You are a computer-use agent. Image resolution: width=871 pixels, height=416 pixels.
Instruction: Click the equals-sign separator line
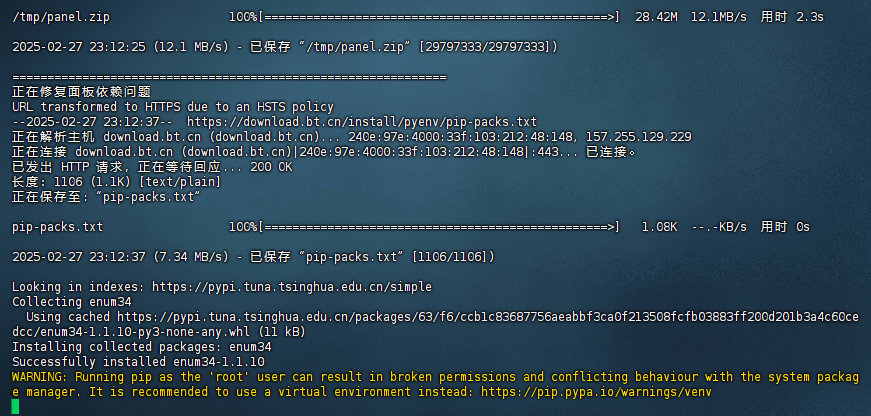pos(229,77)
